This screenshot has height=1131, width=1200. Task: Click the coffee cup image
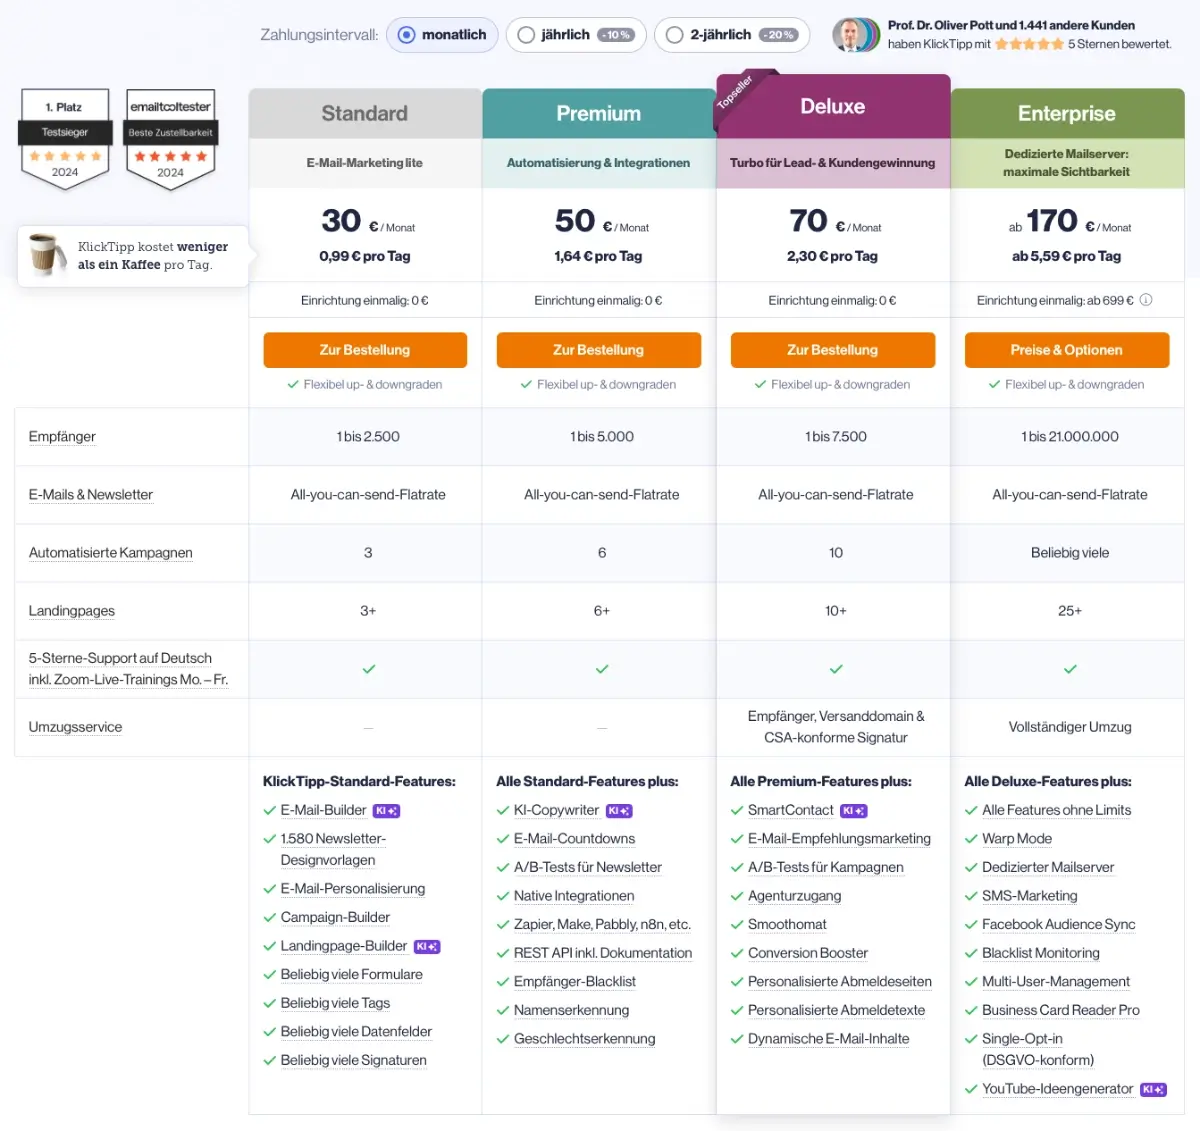46,254
